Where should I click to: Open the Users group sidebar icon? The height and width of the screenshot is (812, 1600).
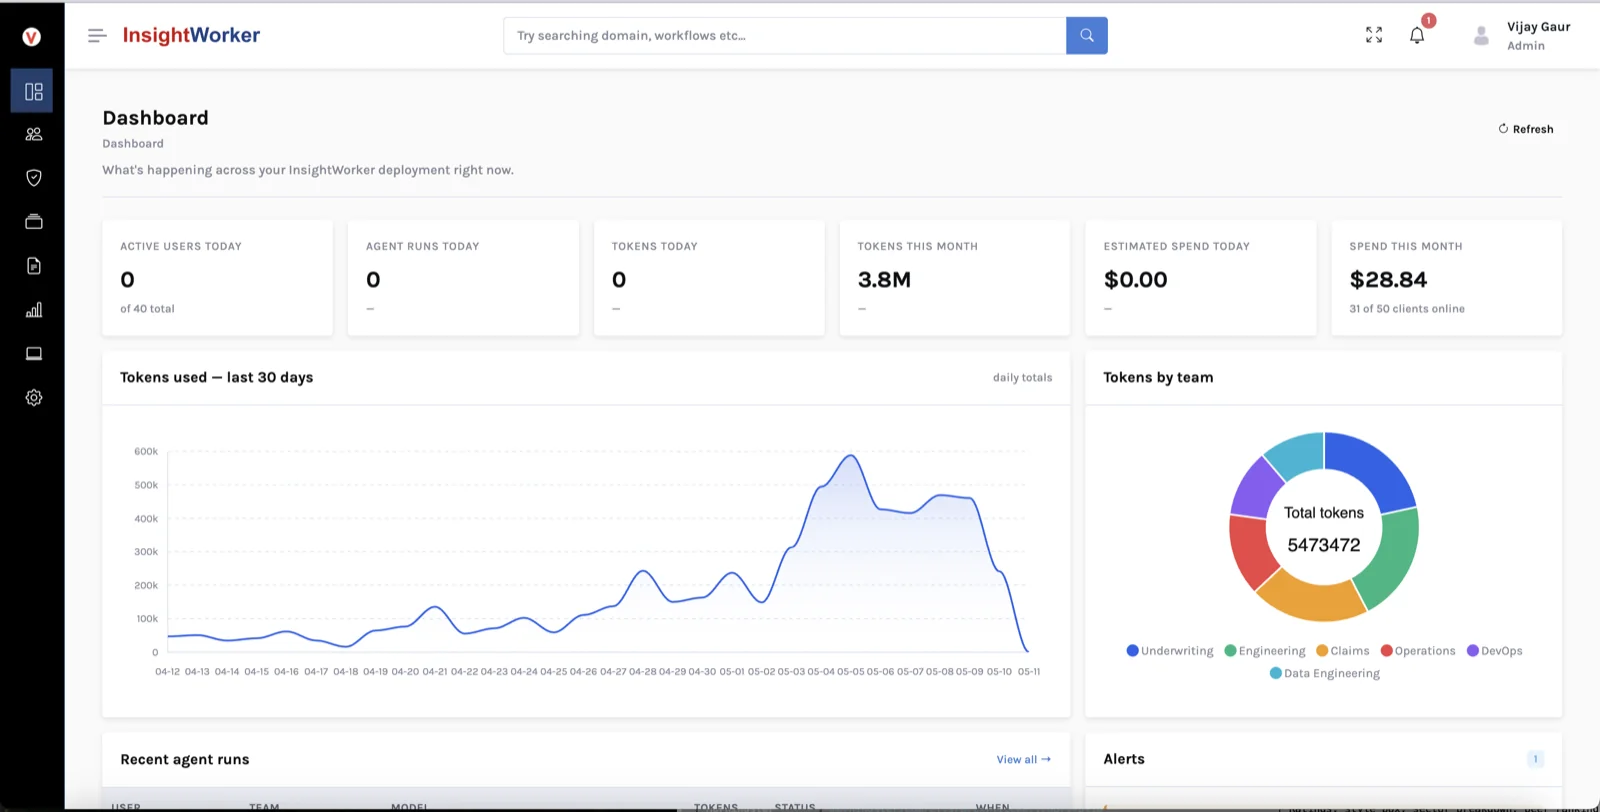coord(33,134)
